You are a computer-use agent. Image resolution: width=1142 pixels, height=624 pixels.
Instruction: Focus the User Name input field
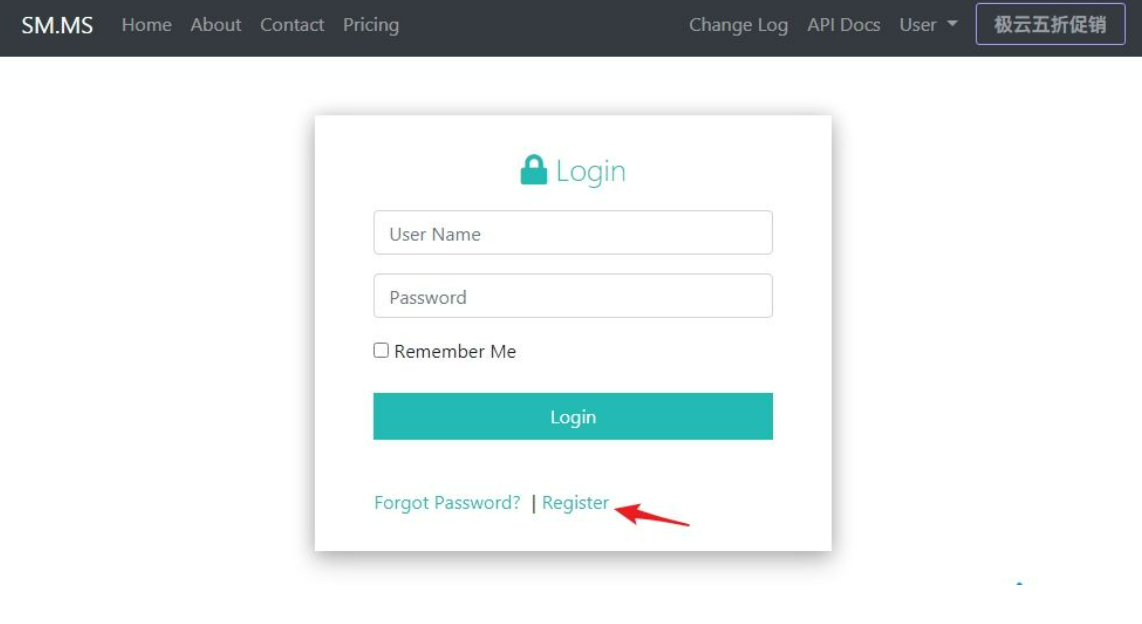coord(573,233)
